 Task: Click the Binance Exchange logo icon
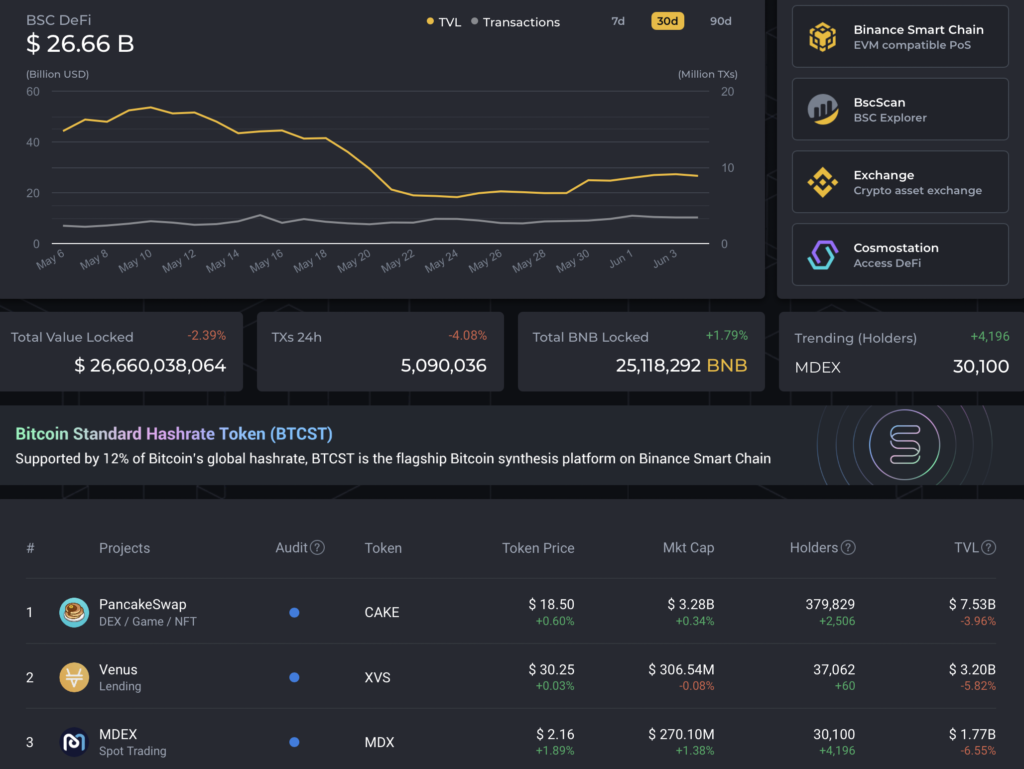click(823, 183)
